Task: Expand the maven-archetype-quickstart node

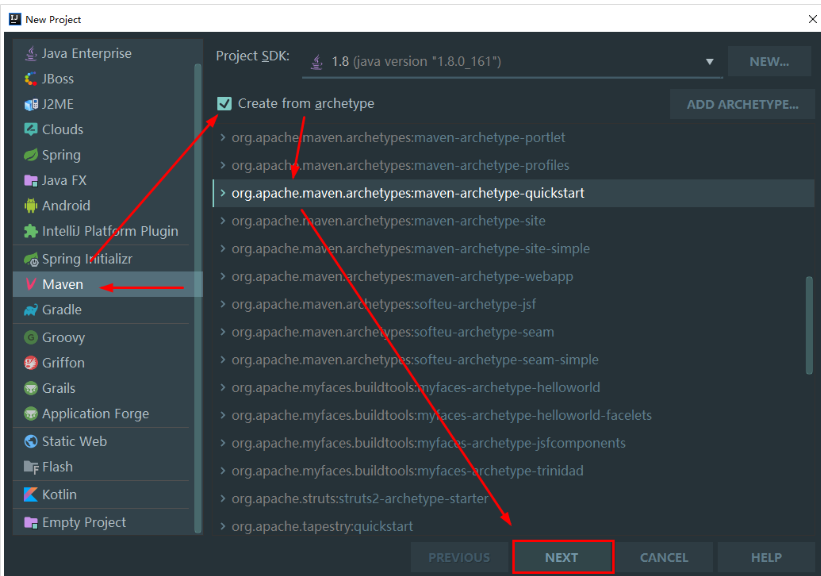Action: click(223, 193)
